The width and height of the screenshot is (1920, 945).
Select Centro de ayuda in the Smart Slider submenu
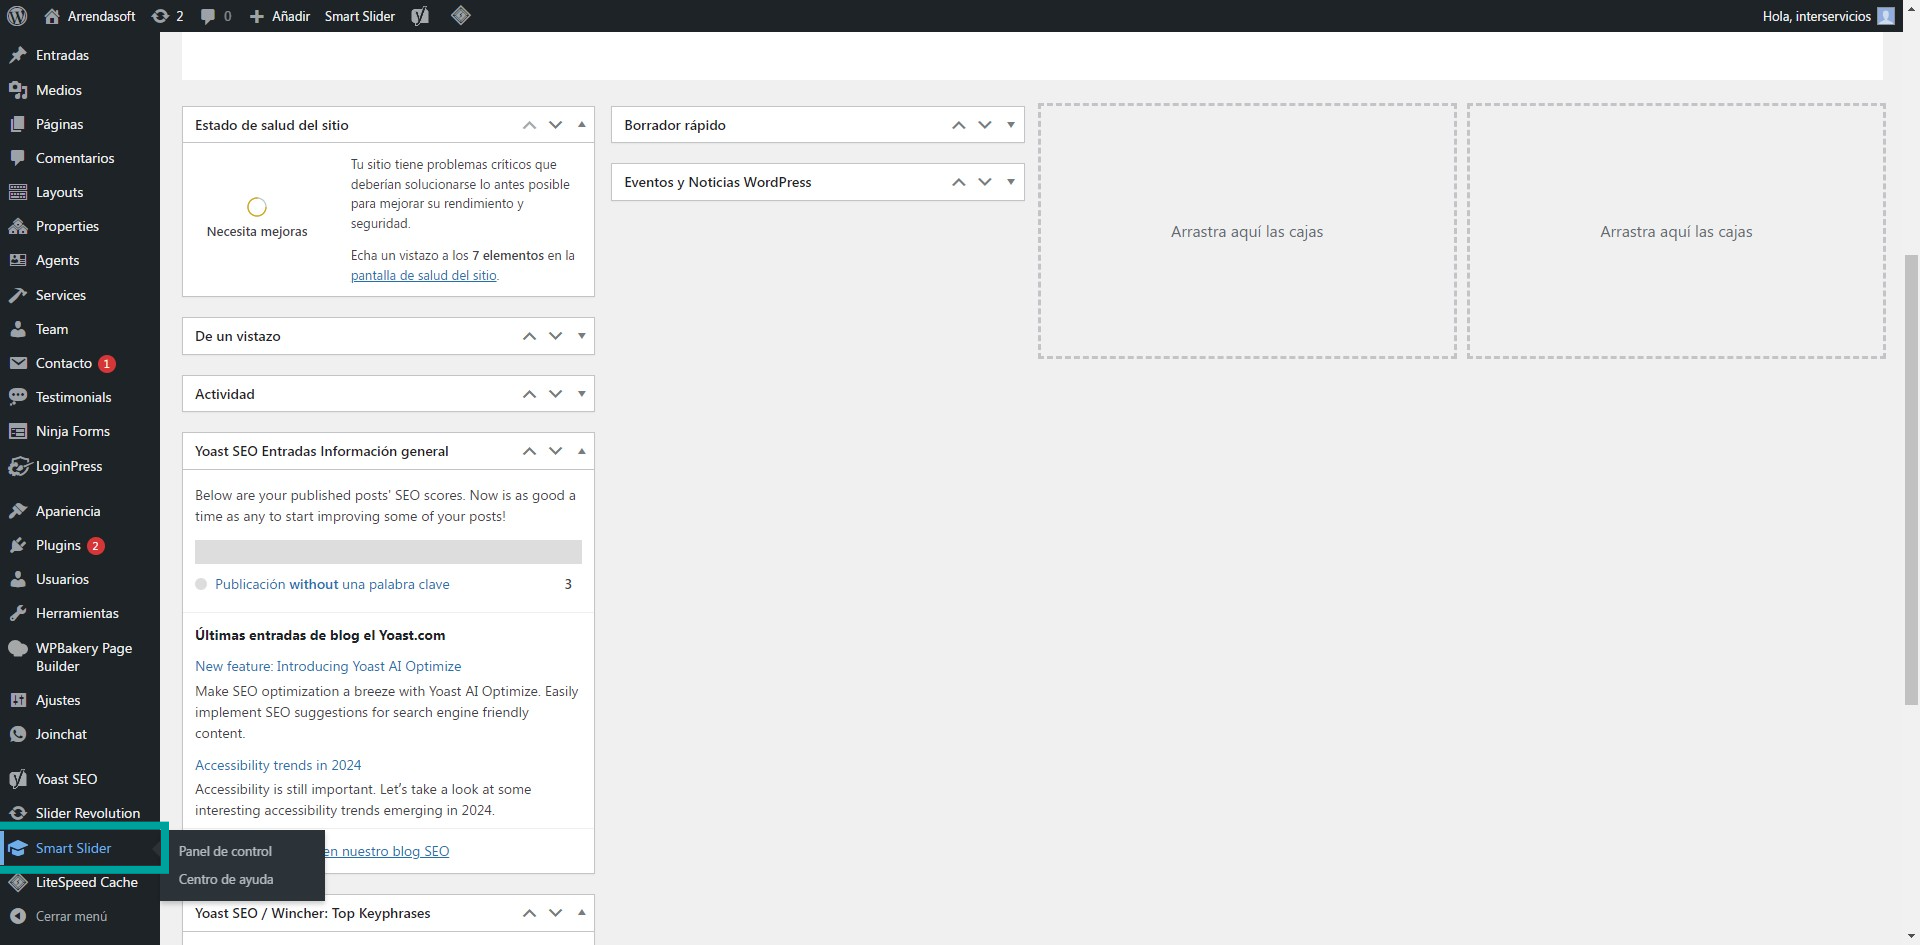click(226, 879)
